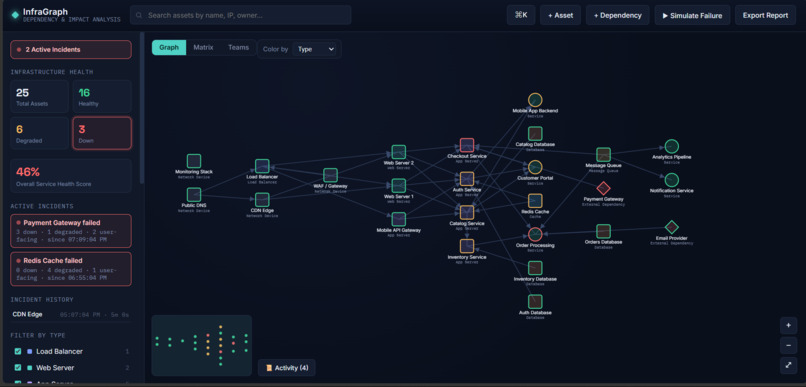Open the CDN Edge incident history row
806x387 pixels.
(x=71, y=315)
